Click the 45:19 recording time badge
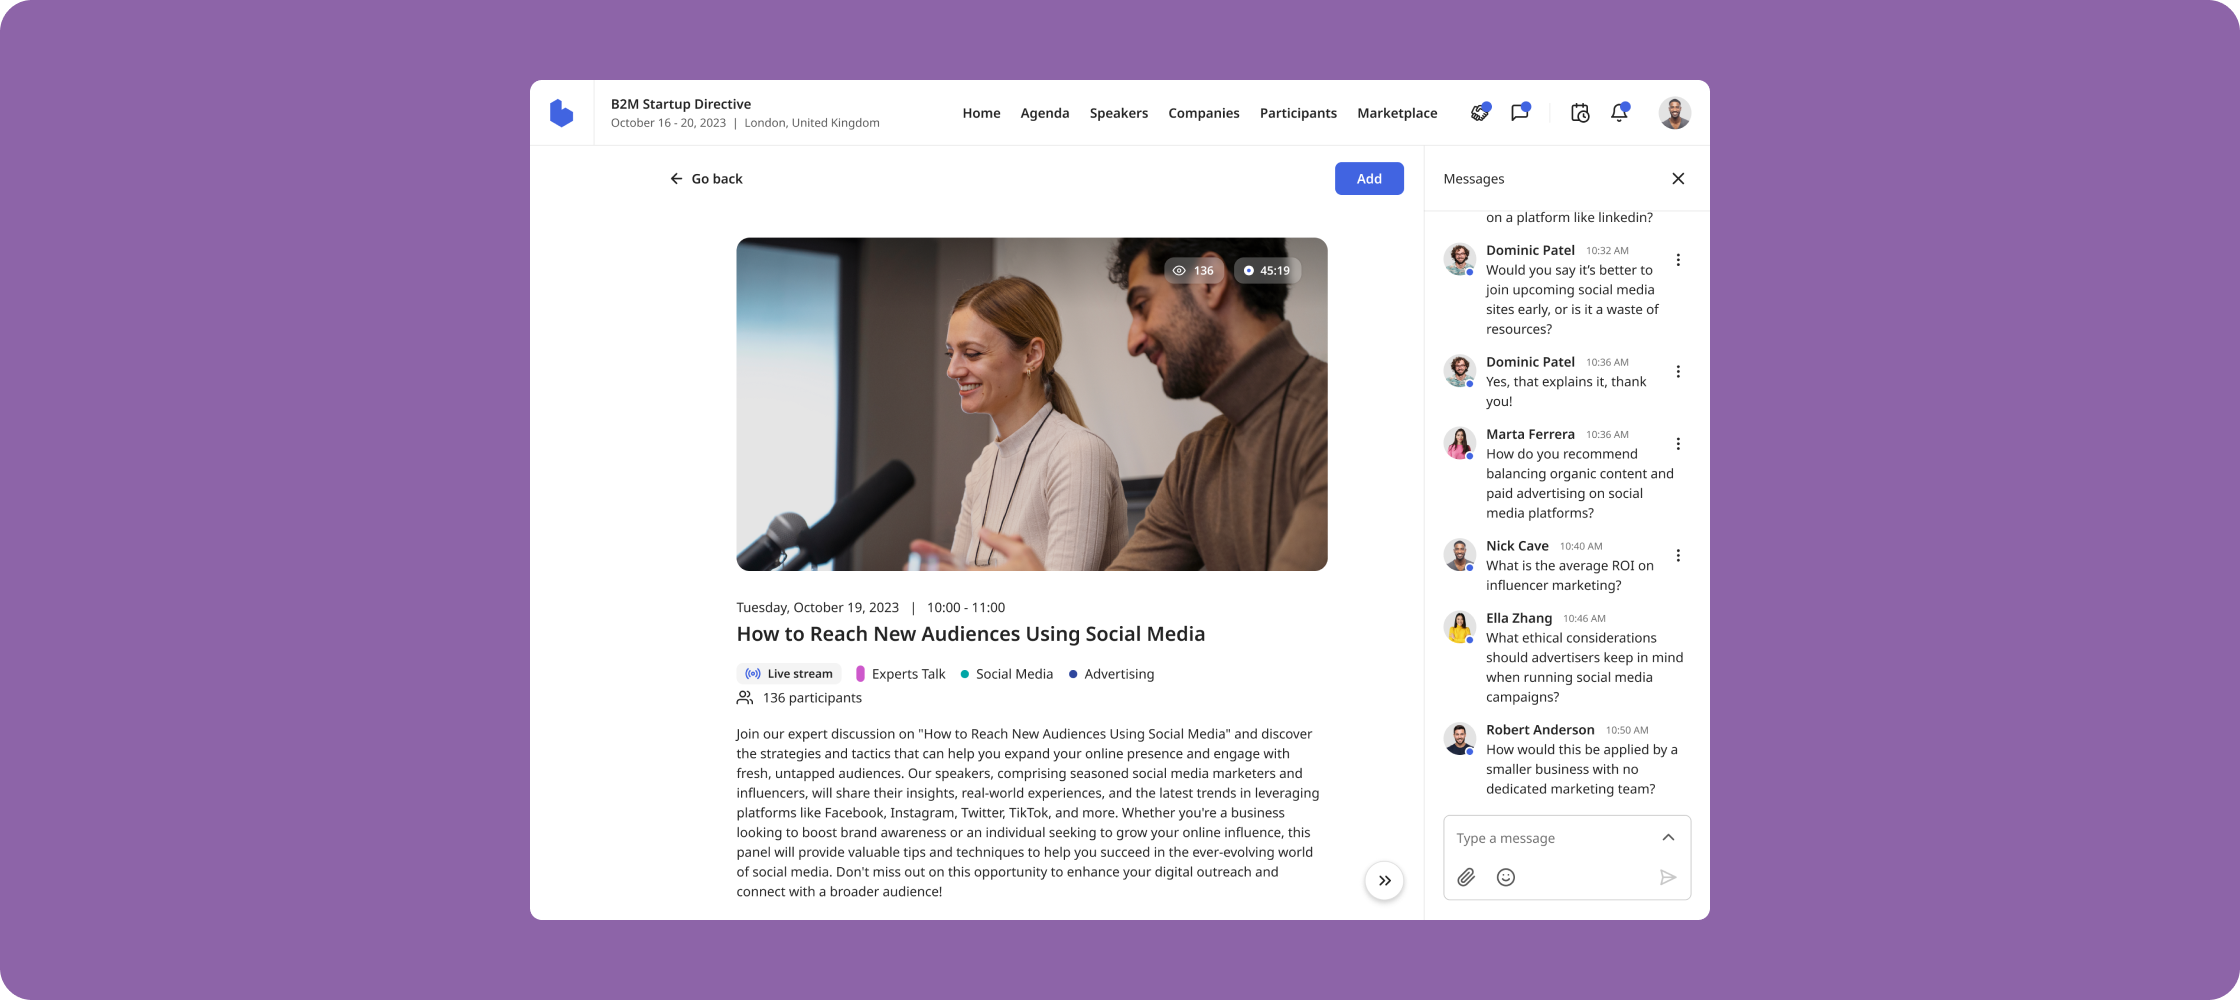2240x1000 pixels. (x=1267, y=270)
